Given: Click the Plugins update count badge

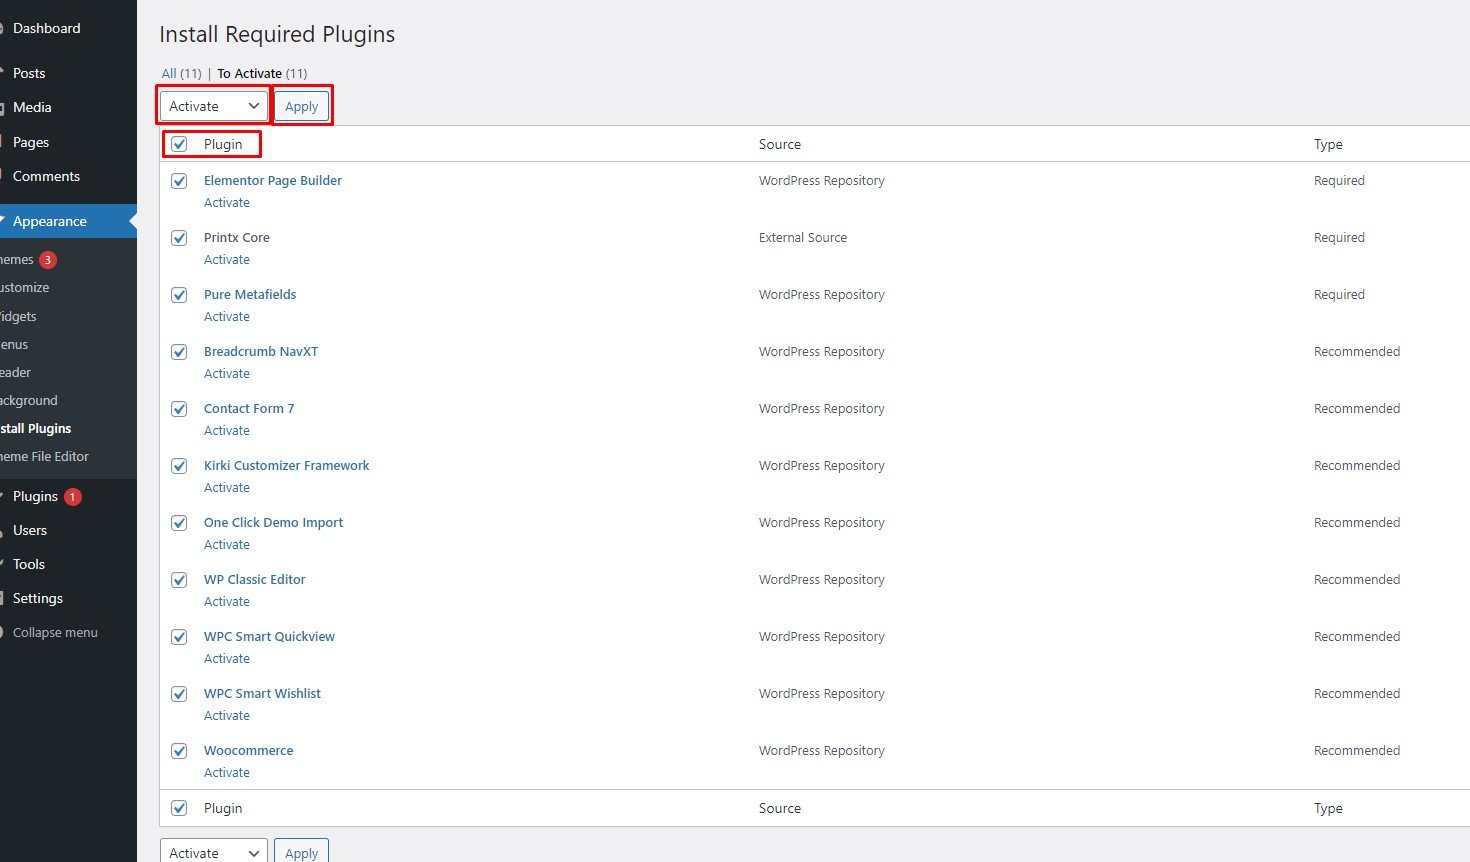Looking at the screenshot, I should pos(72,496).
